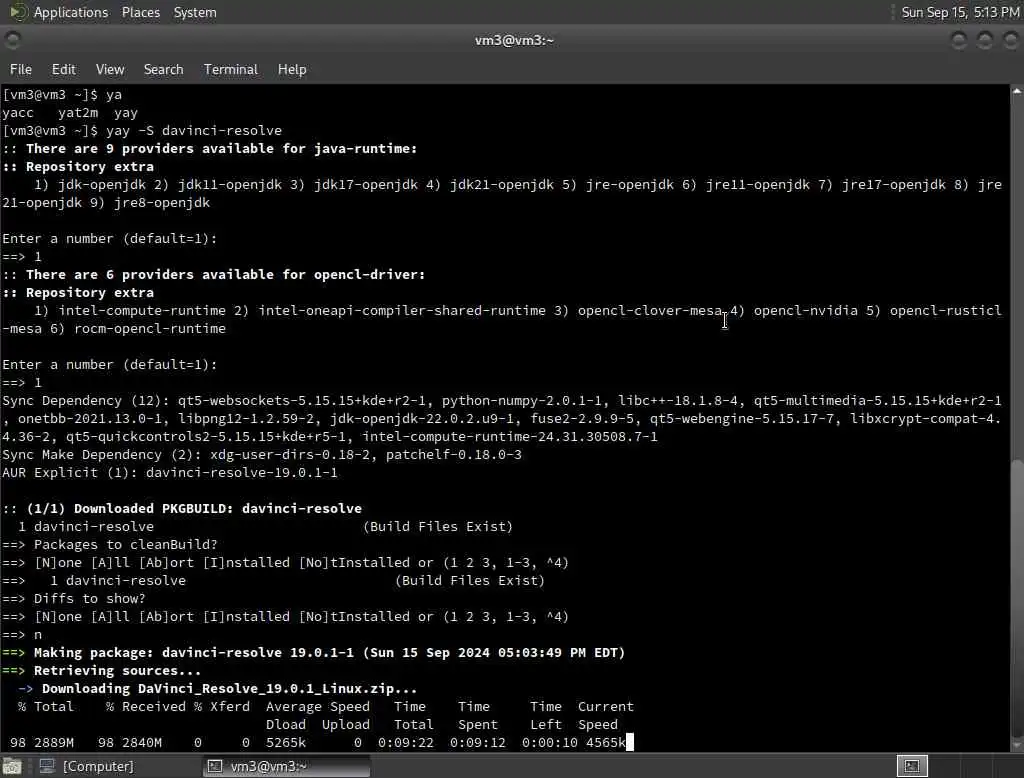Open the Help menu
Screen dimensions: 1024x778
click(292, 69)
